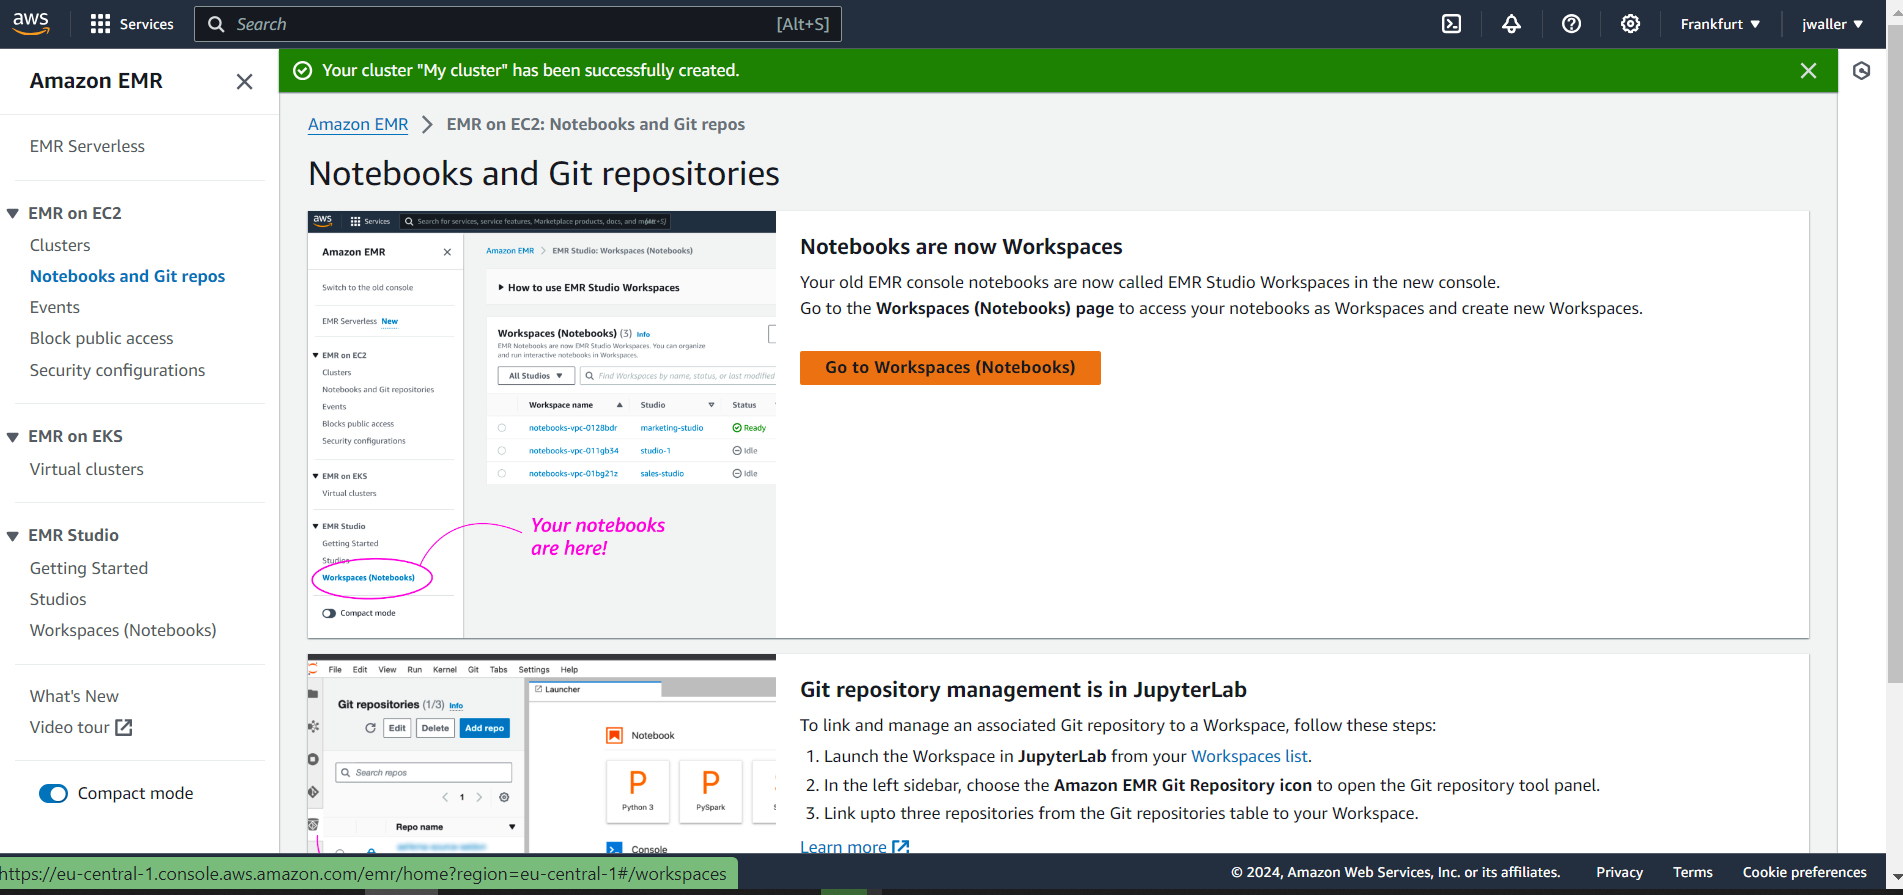
Task: Click Go to Workspaces (Notebooks) button
Action: (x=950, y=368)
